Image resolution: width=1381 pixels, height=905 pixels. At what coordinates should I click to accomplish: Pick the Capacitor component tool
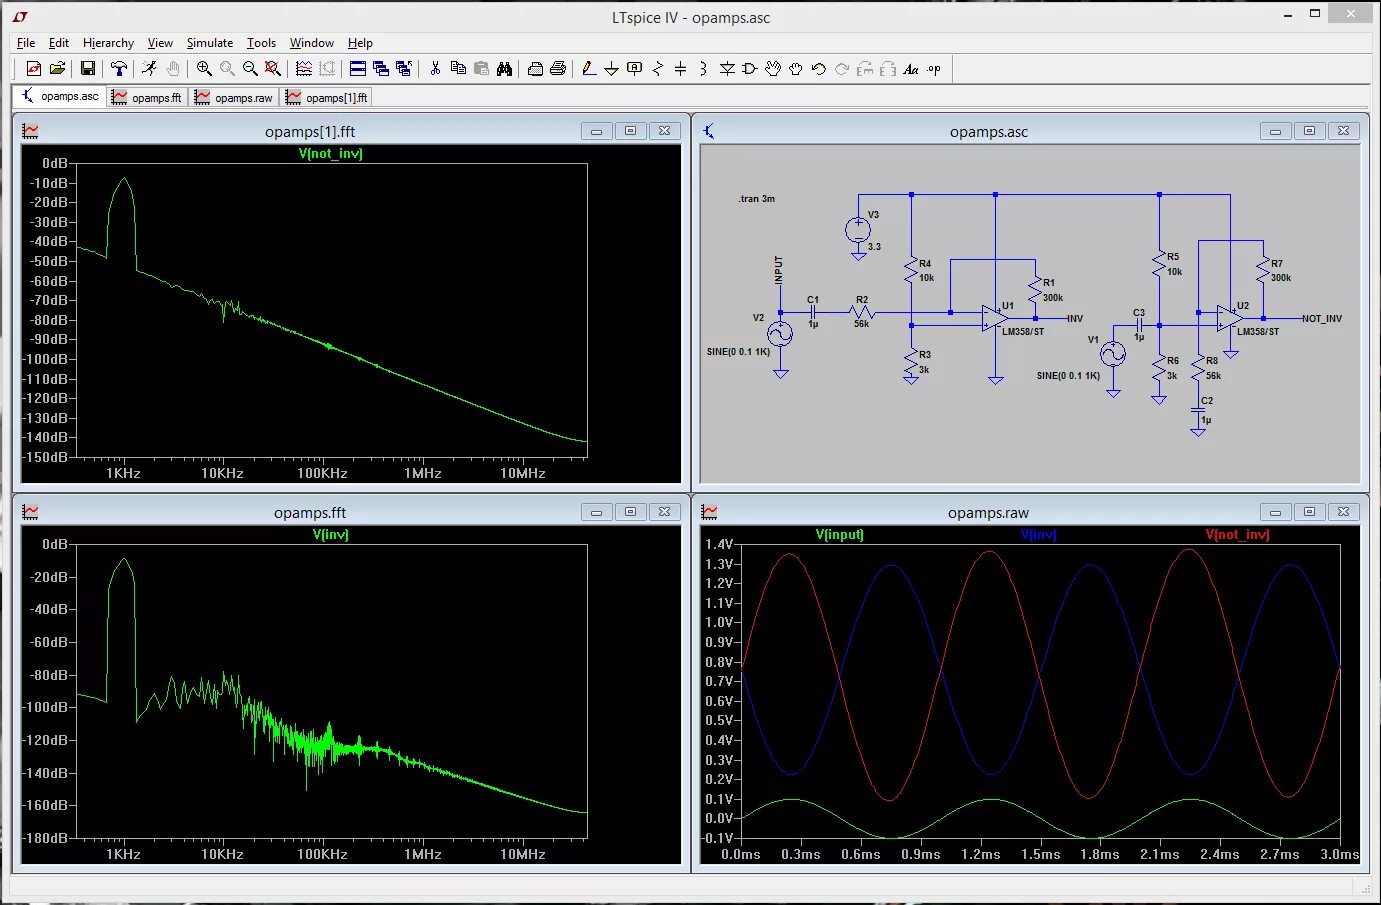click(680, 69)
